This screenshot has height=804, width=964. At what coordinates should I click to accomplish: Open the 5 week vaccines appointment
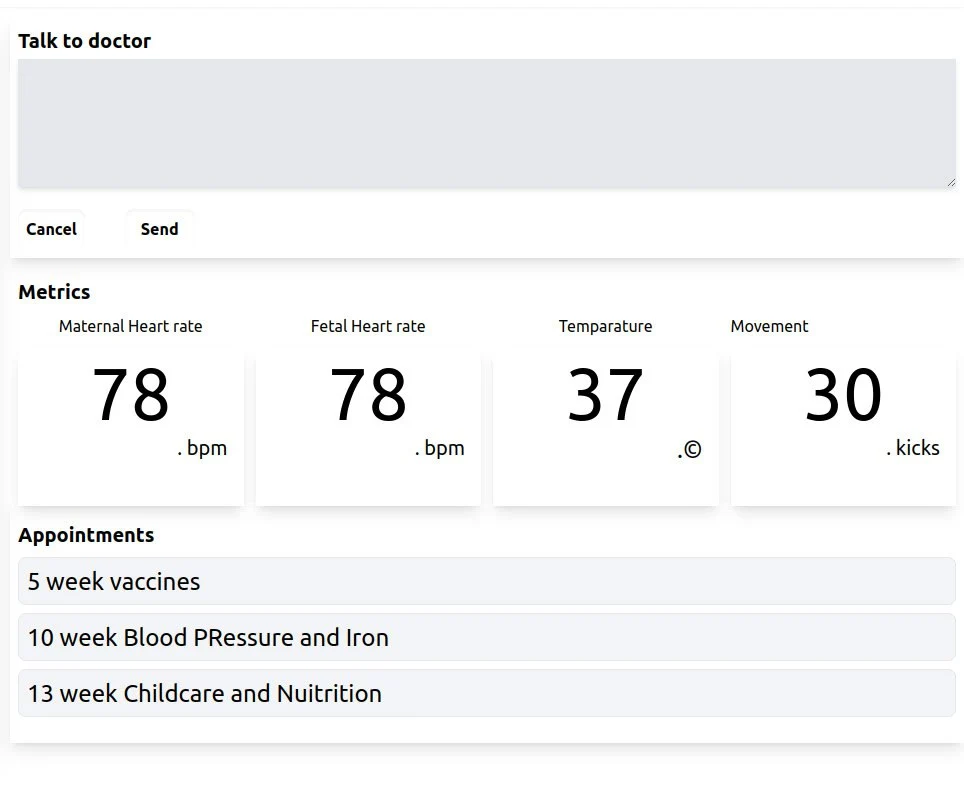pos(487,581)
